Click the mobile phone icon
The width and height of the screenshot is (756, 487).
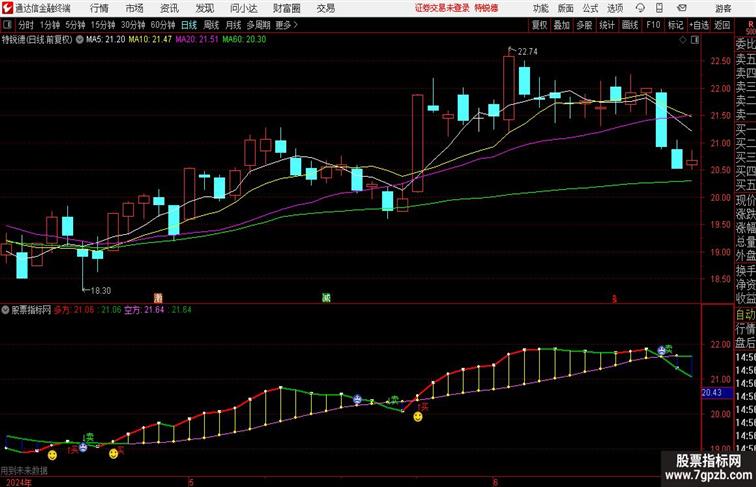pyautogui.click(x=660, y=8)
